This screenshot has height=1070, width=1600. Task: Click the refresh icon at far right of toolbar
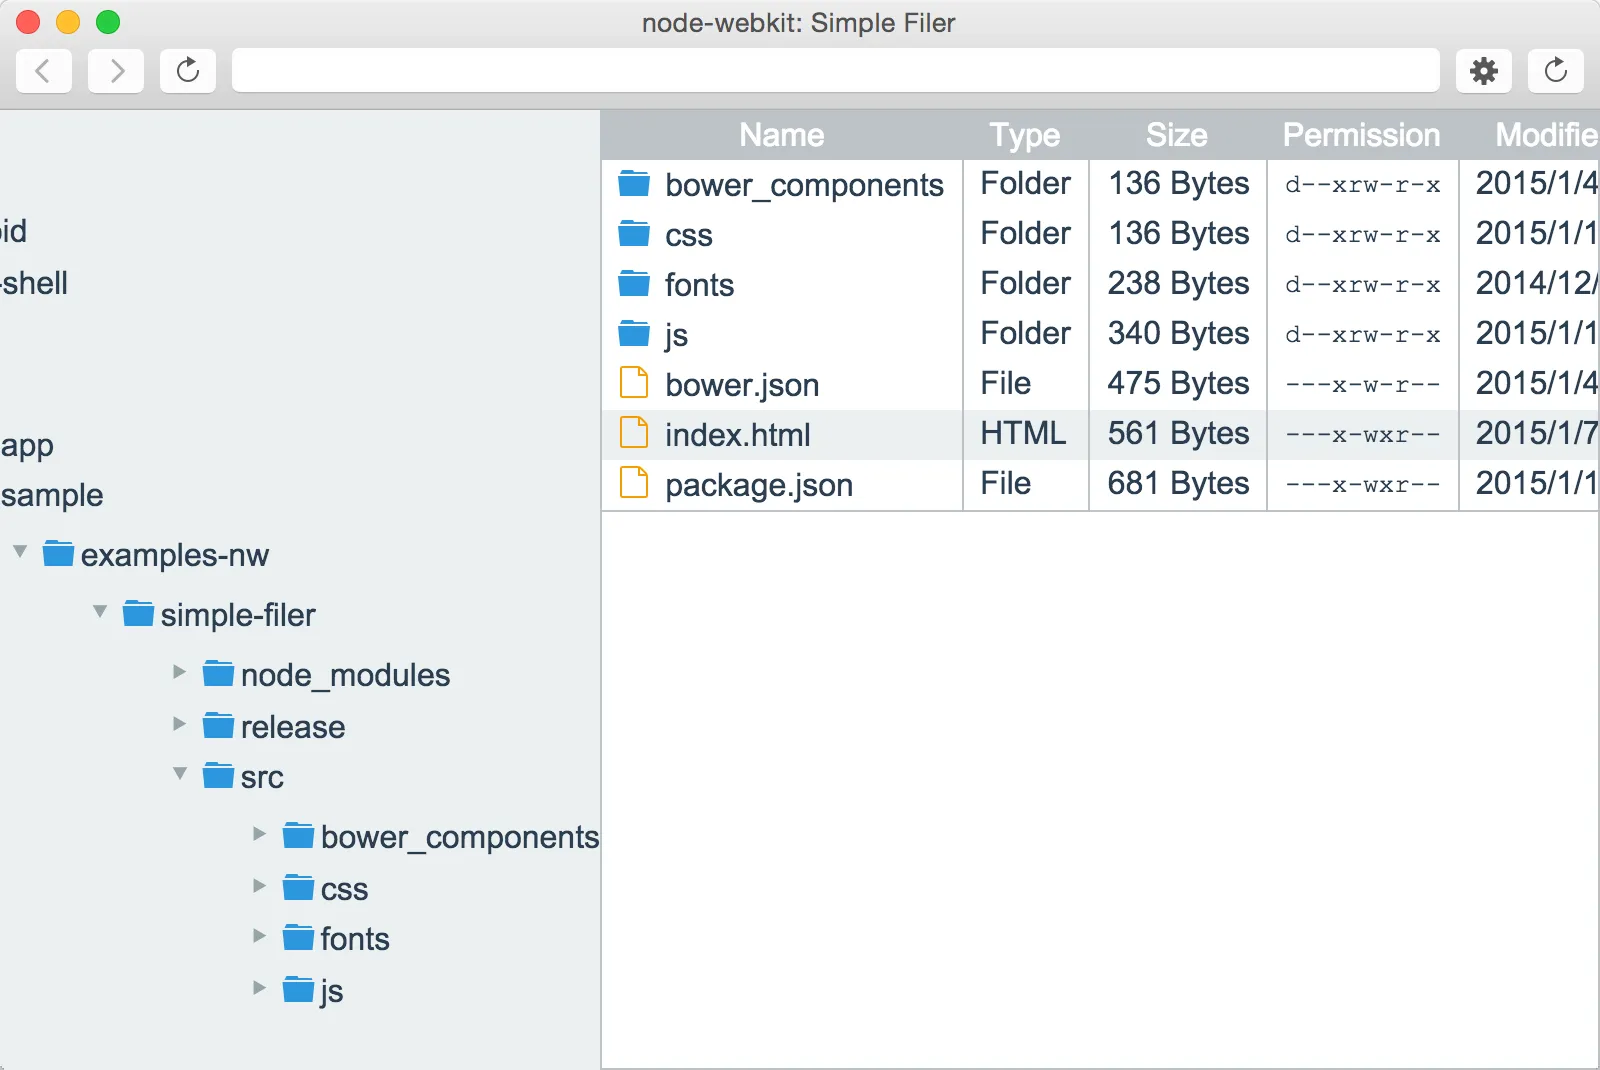(1555, 71)
